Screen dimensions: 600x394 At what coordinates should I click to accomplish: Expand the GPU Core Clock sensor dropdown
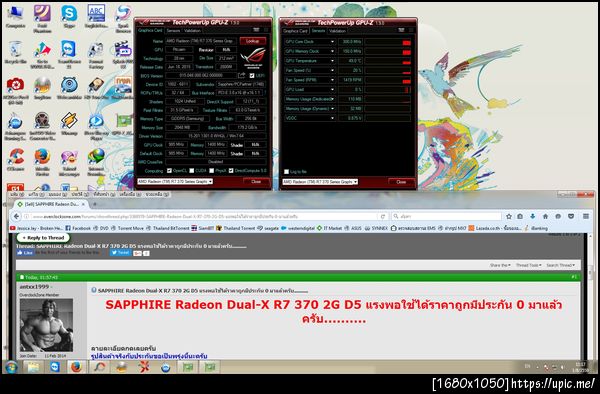click(x=332, y=42)
